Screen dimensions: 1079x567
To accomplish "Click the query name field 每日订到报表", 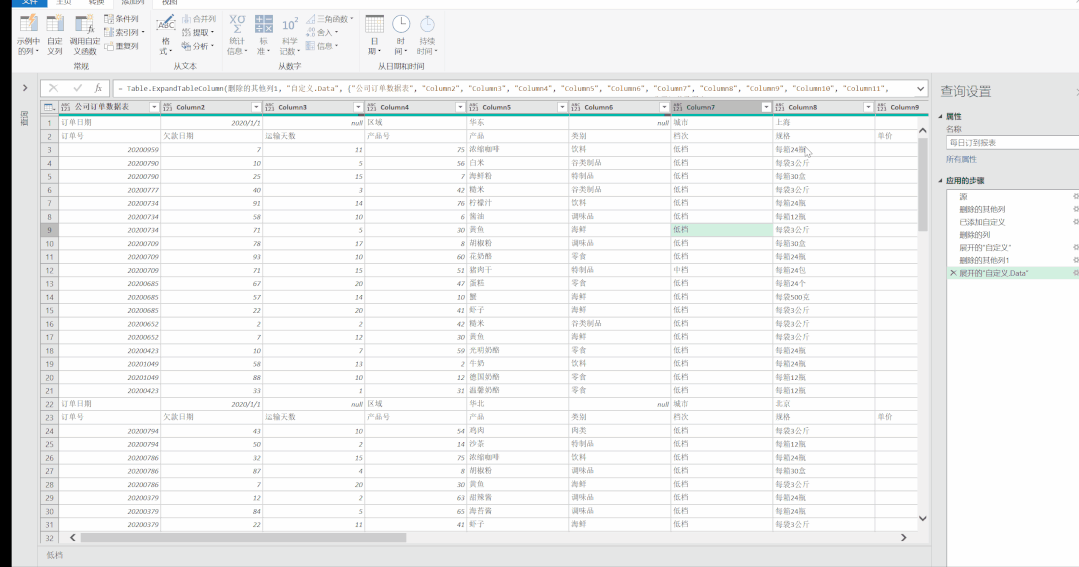I will click(x=1012, y=142).
